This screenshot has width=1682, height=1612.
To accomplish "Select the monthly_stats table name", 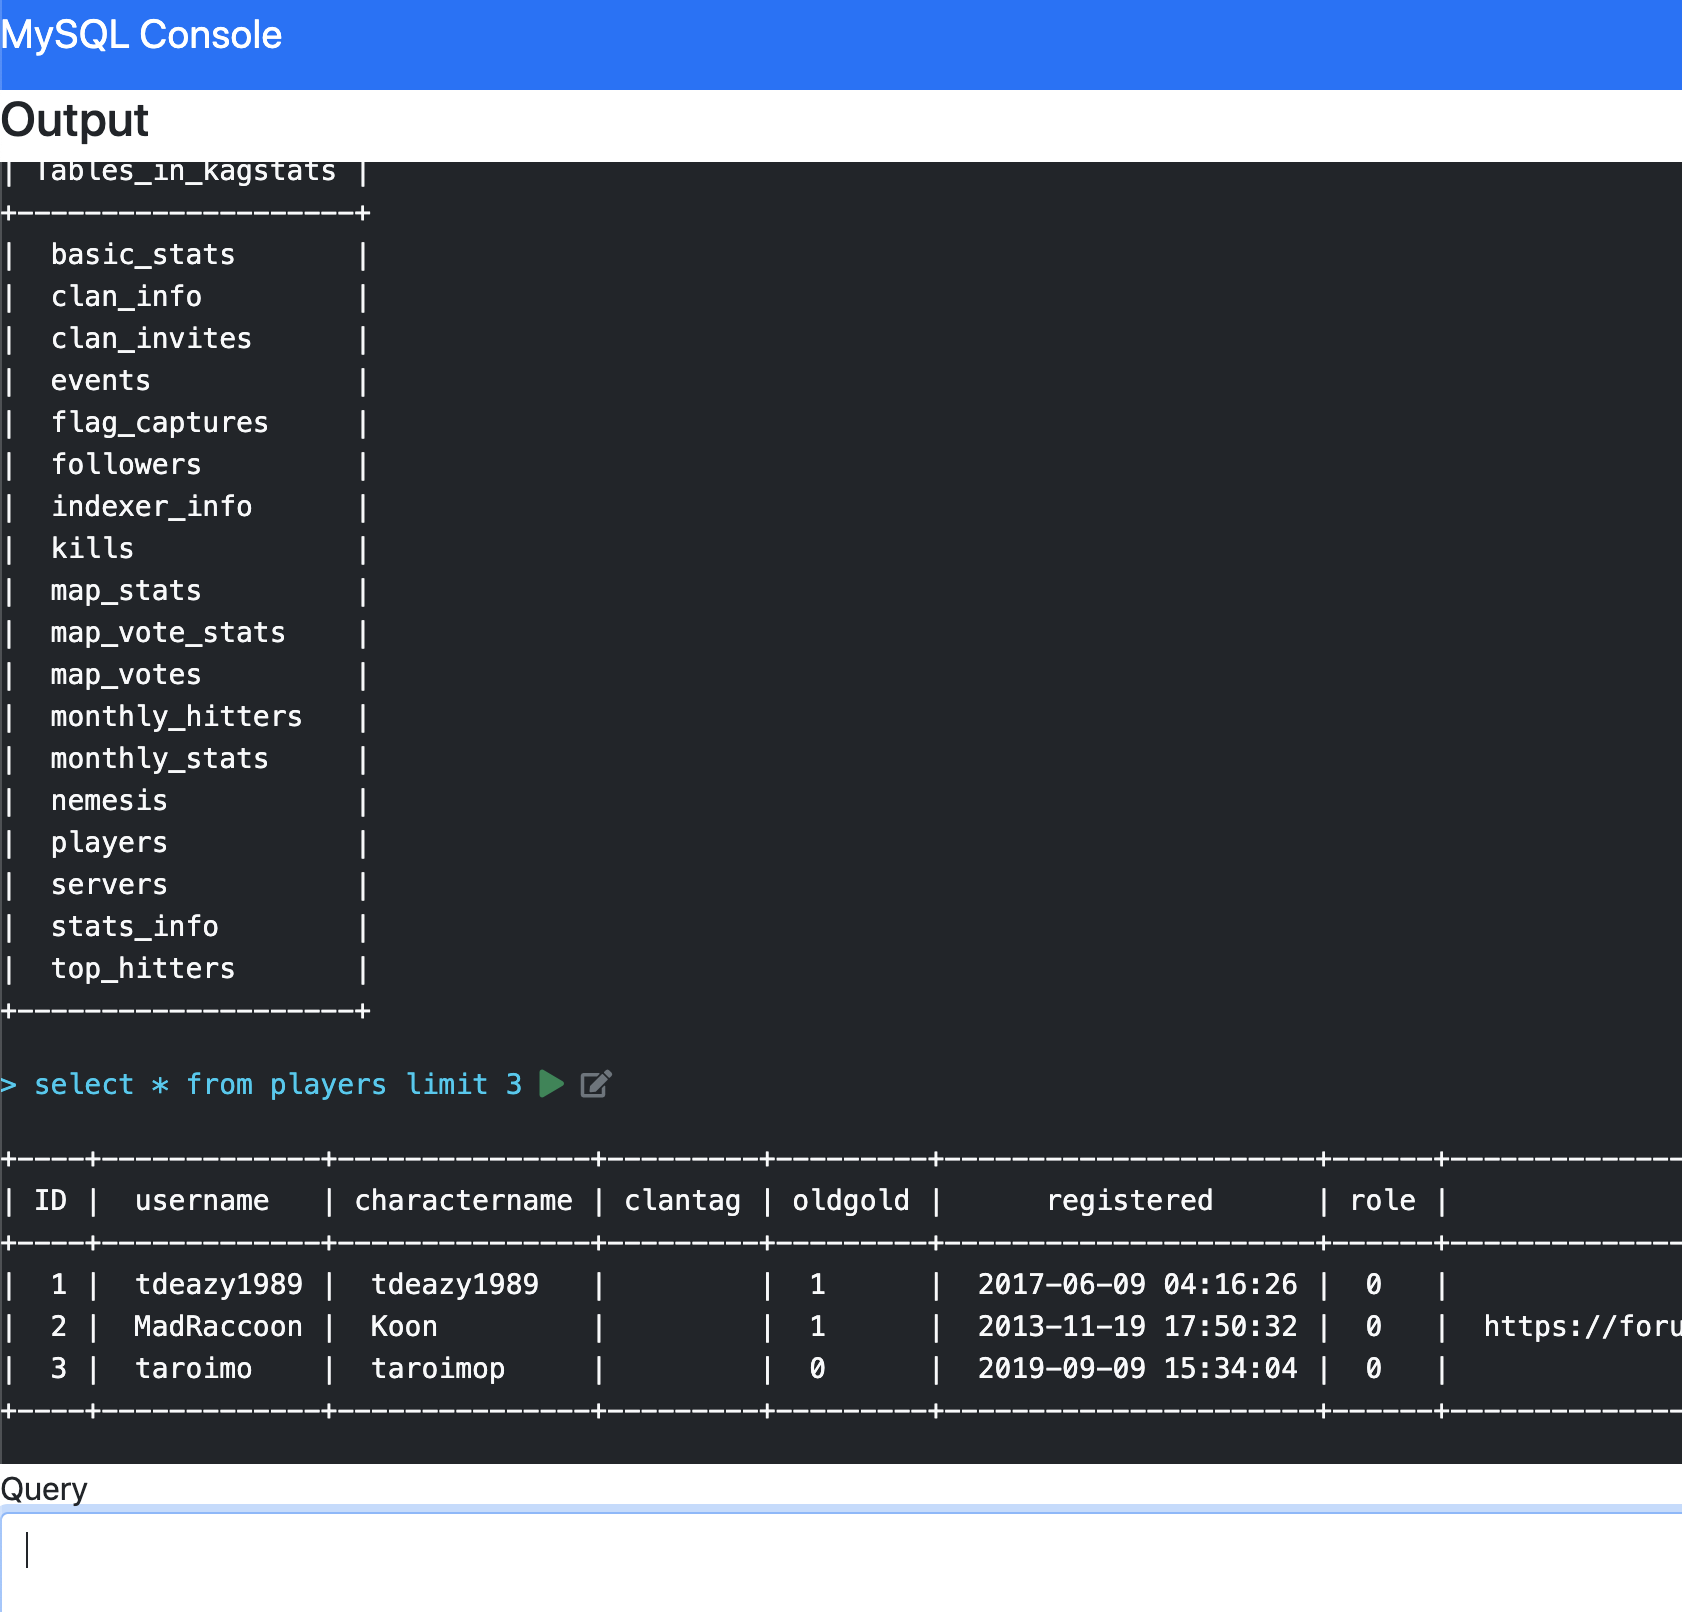I will click(160, 759).
